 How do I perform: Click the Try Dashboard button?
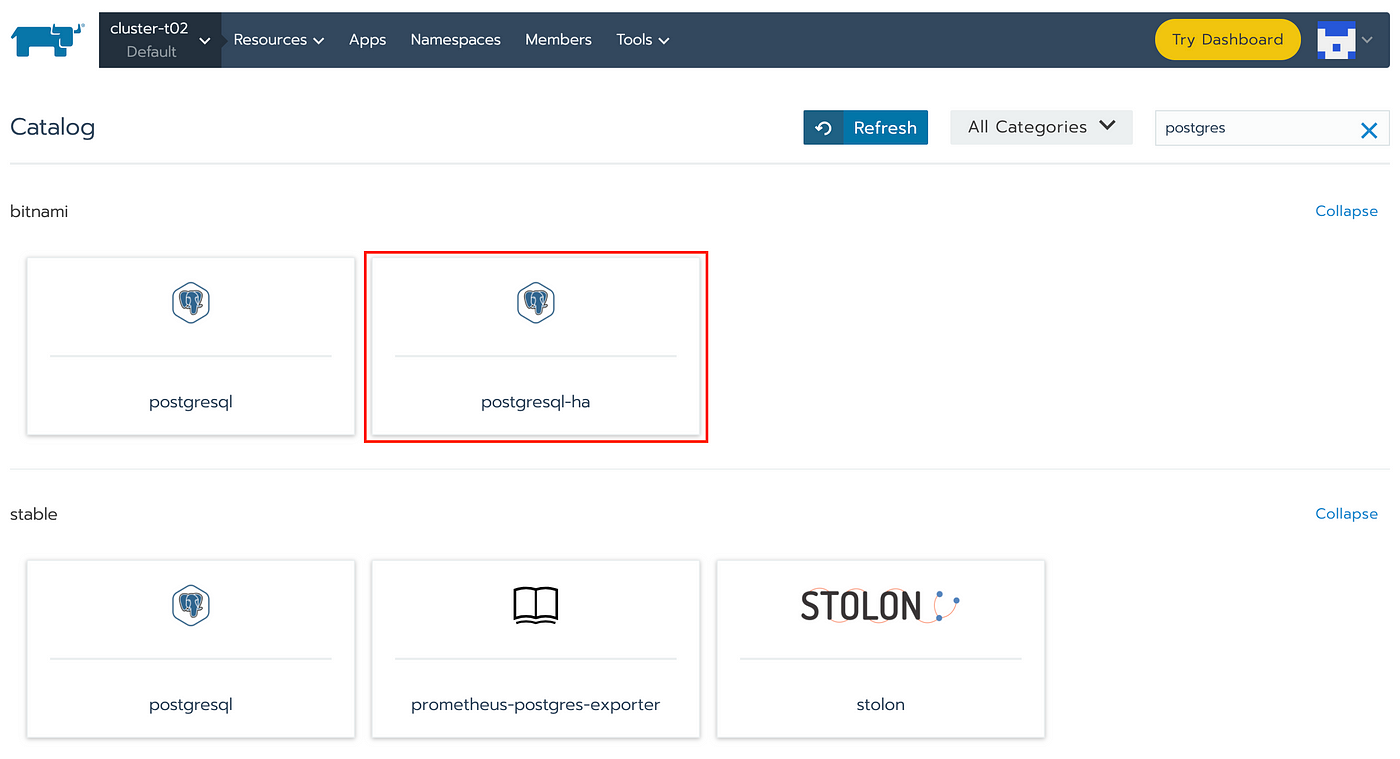pyautogui.click(x=1227, y=40)
